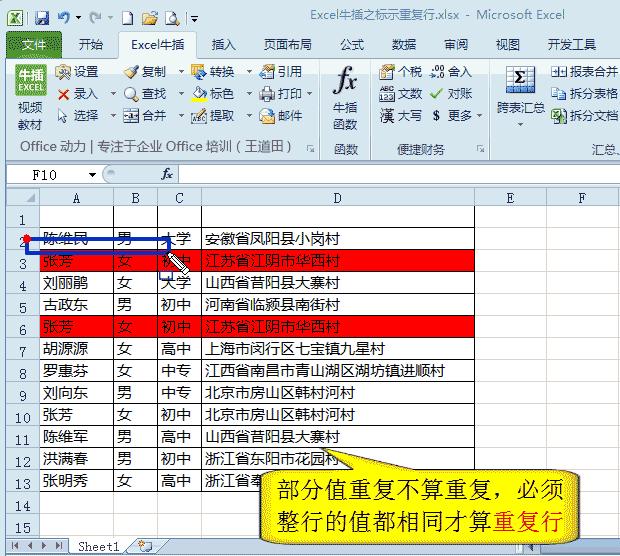The height and width of the screenshot is (556, 620).
Task: Open the 文件 File tab
Action: point(34,45)
